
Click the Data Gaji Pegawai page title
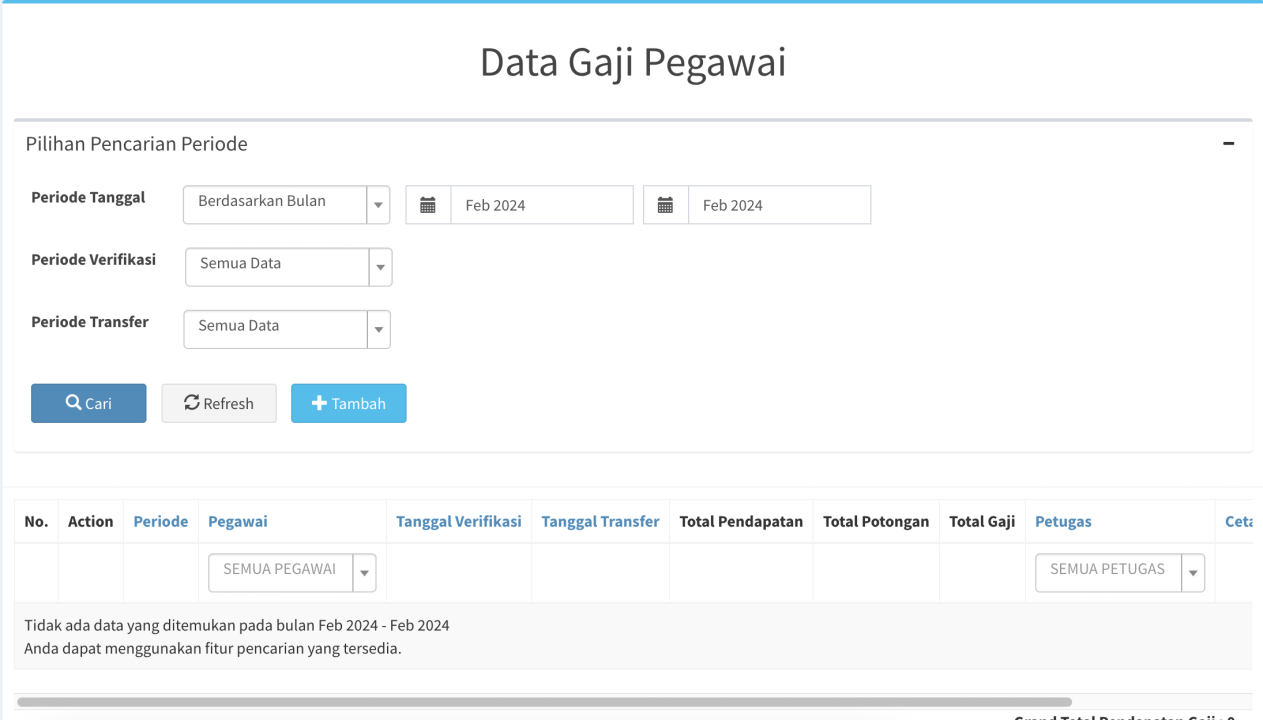pyautogui.click(x=633, y=62)
